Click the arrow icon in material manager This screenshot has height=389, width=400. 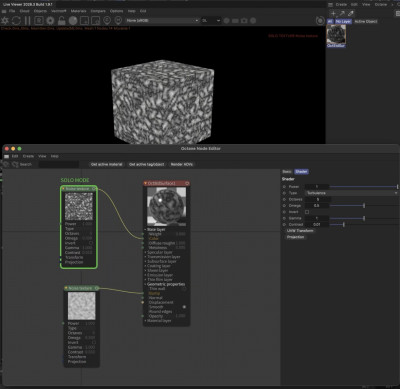pyautogui.click(x=342, y=13)
